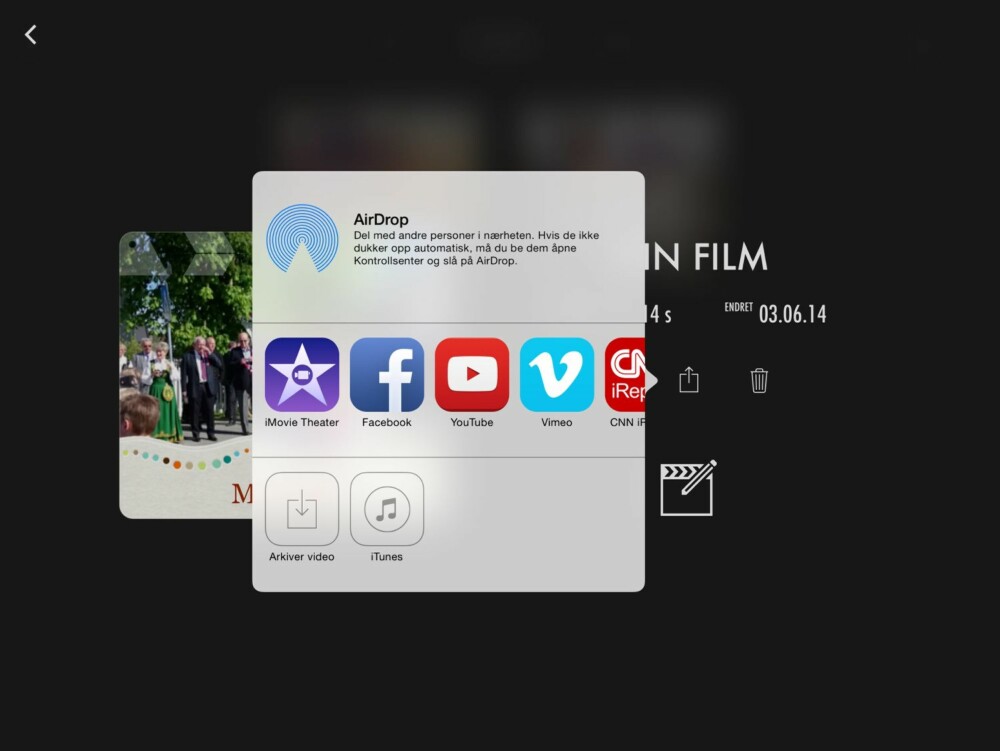1000x751 pixels.
Task: Export the video to iTunes
Action: coord(386,509)
